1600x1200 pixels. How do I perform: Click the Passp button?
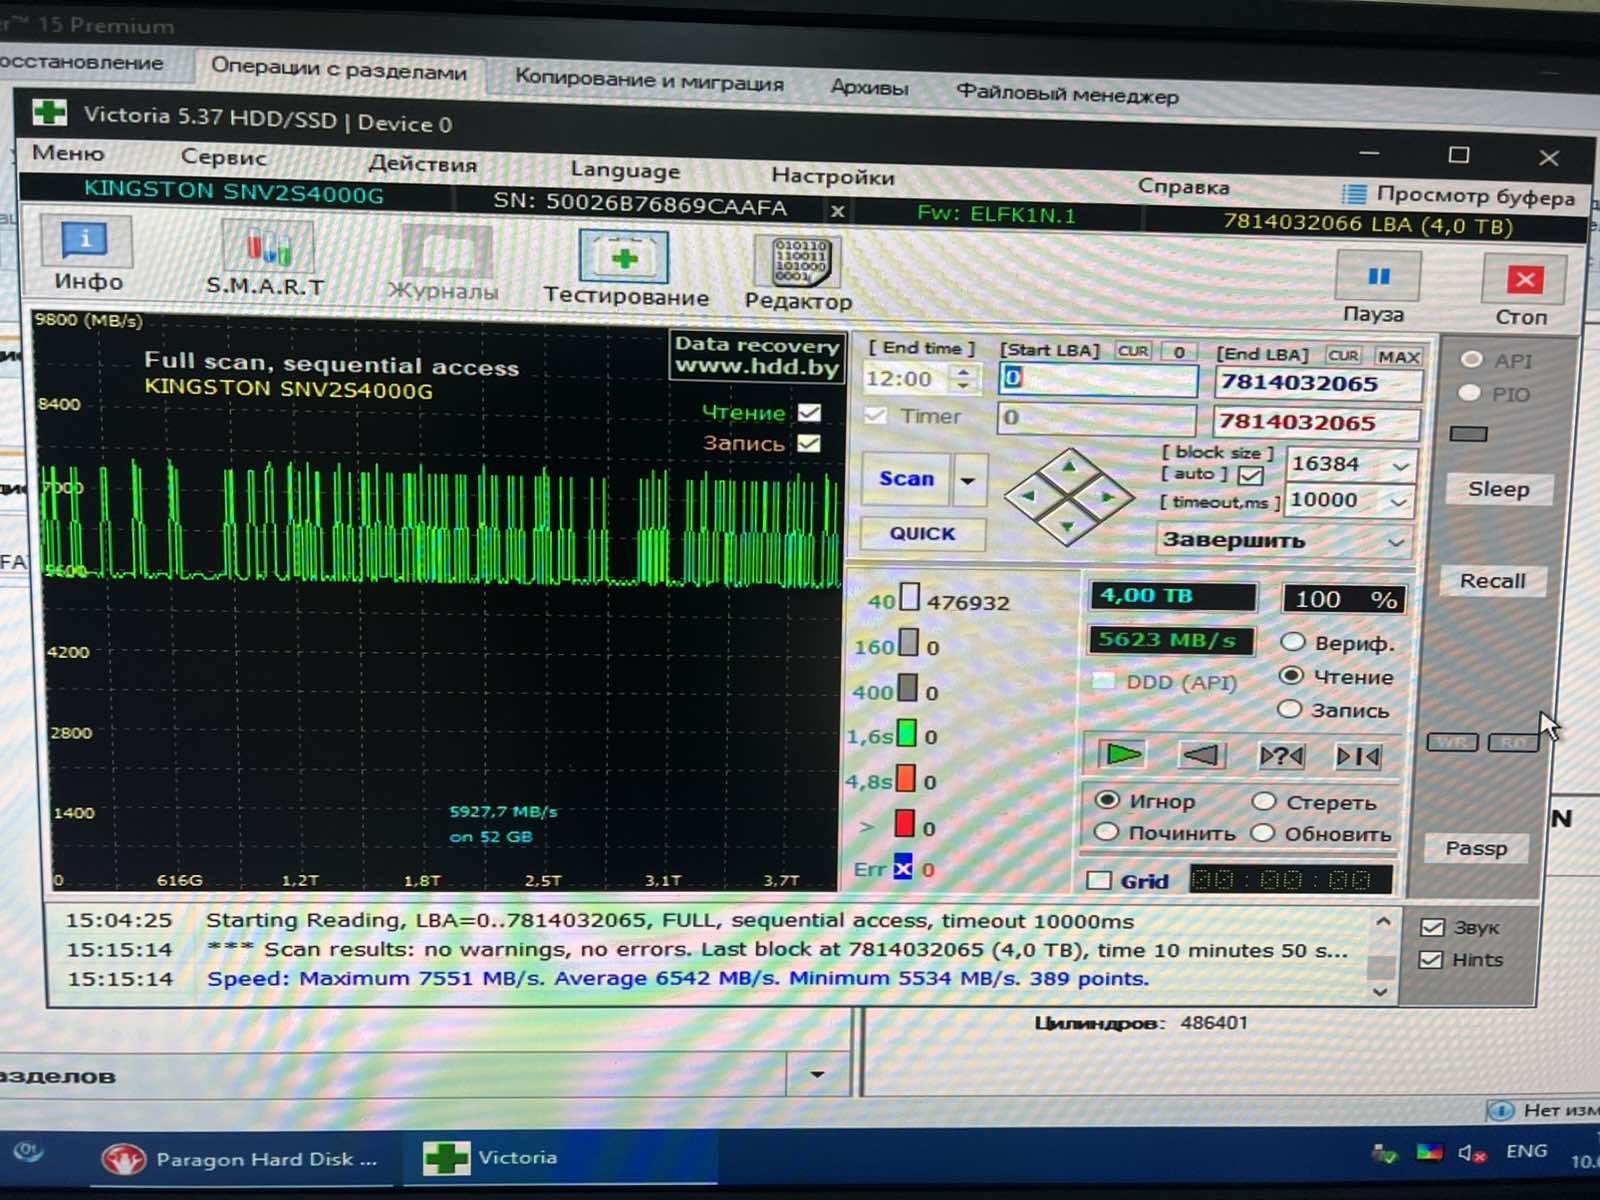(1476, 849)
